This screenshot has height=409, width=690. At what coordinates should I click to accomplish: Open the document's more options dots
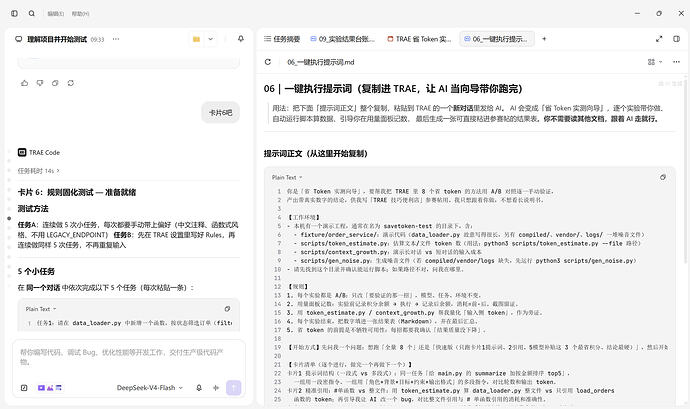click(x=676, y=62)
